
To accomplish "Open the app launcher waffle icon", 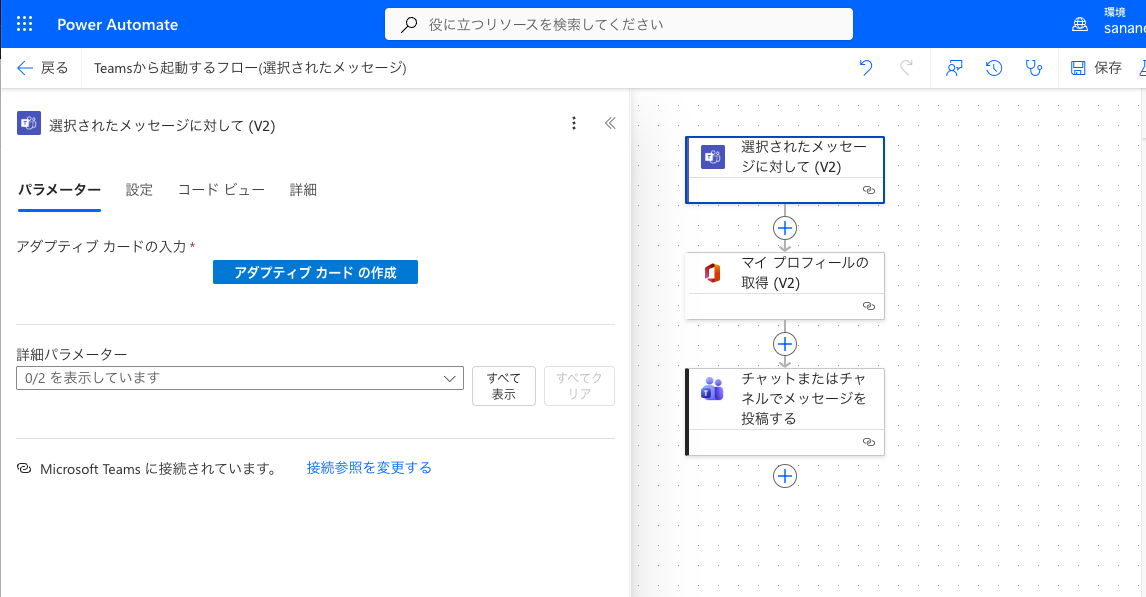I will [x=25, y=24].
